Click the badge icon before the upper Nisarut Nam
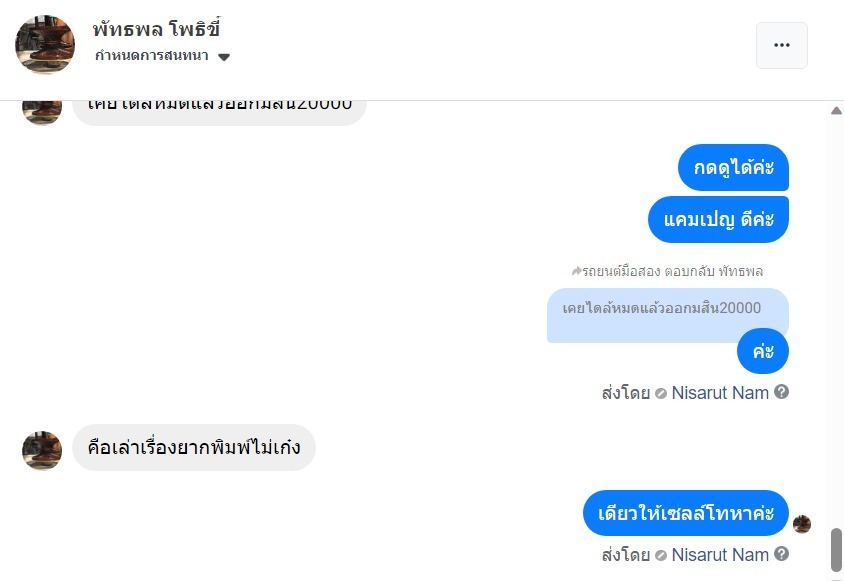 [661, 393]
